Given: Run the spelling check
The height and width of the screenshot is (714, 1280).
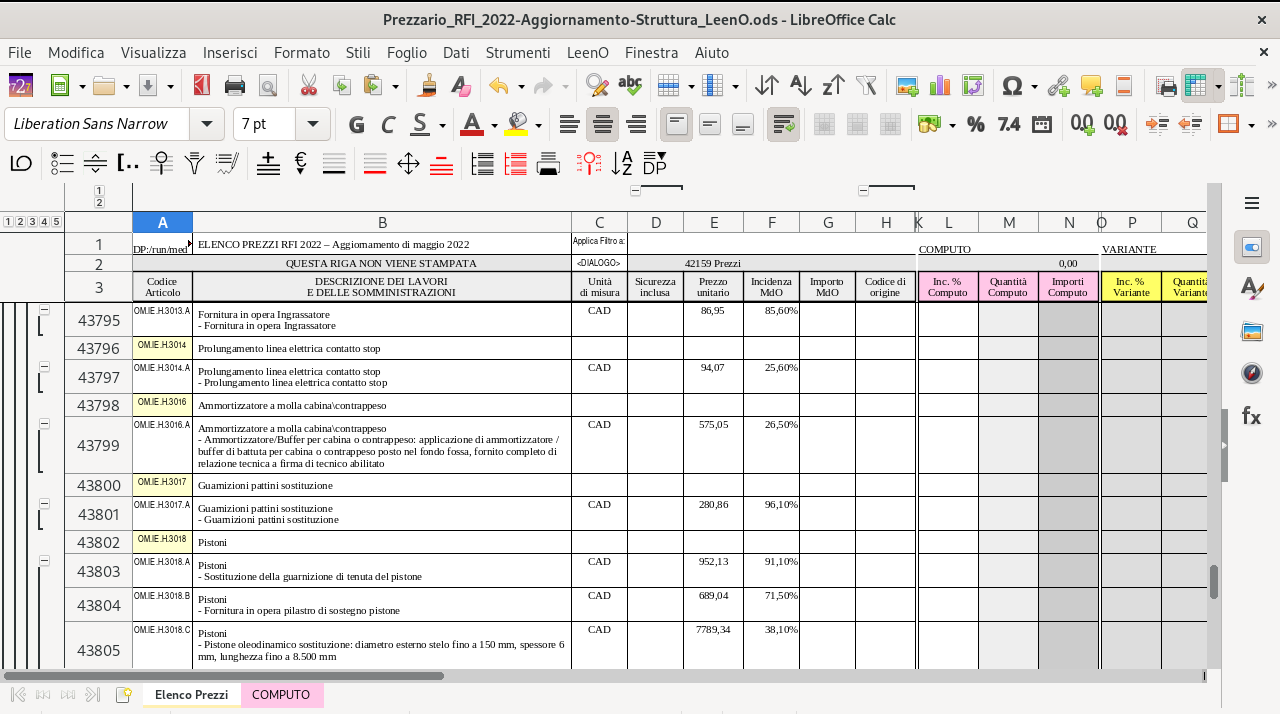Looking at the screenshot, I should pyautogui.click(x=630, y=86).
